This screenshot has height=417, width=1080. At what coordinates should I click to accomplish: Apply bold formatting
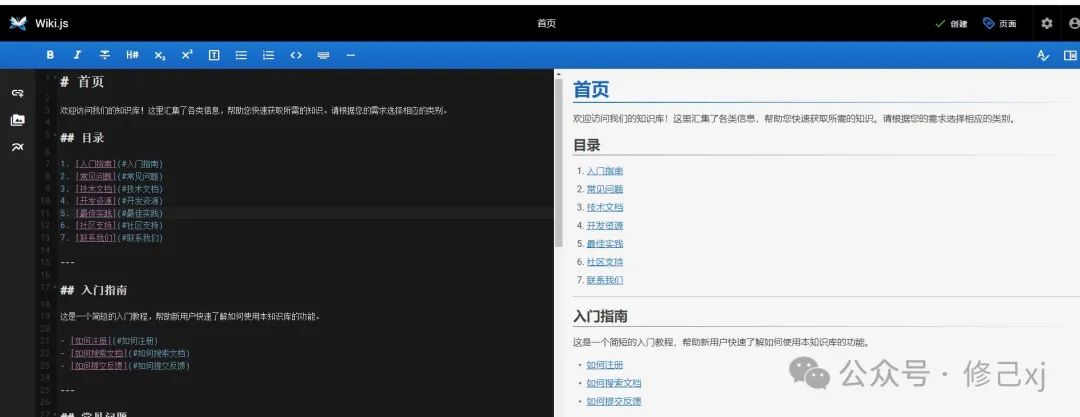point(50,55)
